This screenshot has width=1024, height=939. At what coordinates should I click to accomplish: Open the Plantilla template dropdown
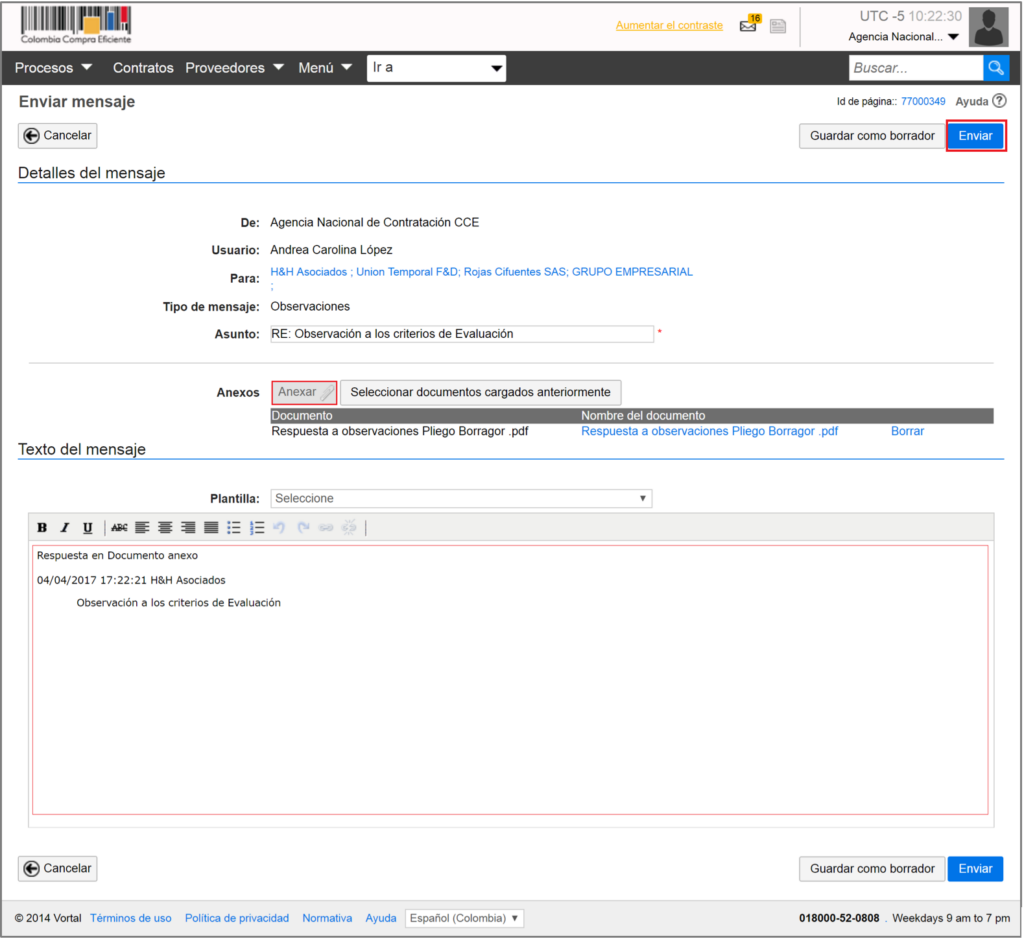pos(461,498)
